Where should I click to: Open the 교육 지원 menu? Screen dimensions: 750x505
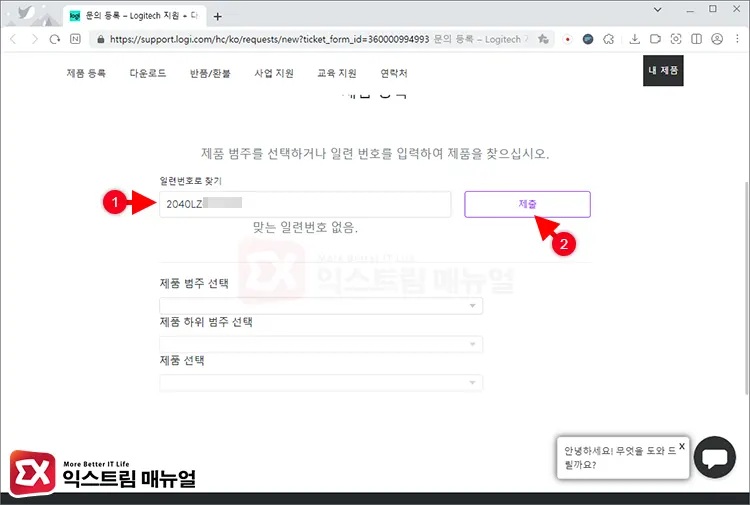point(337,73)
